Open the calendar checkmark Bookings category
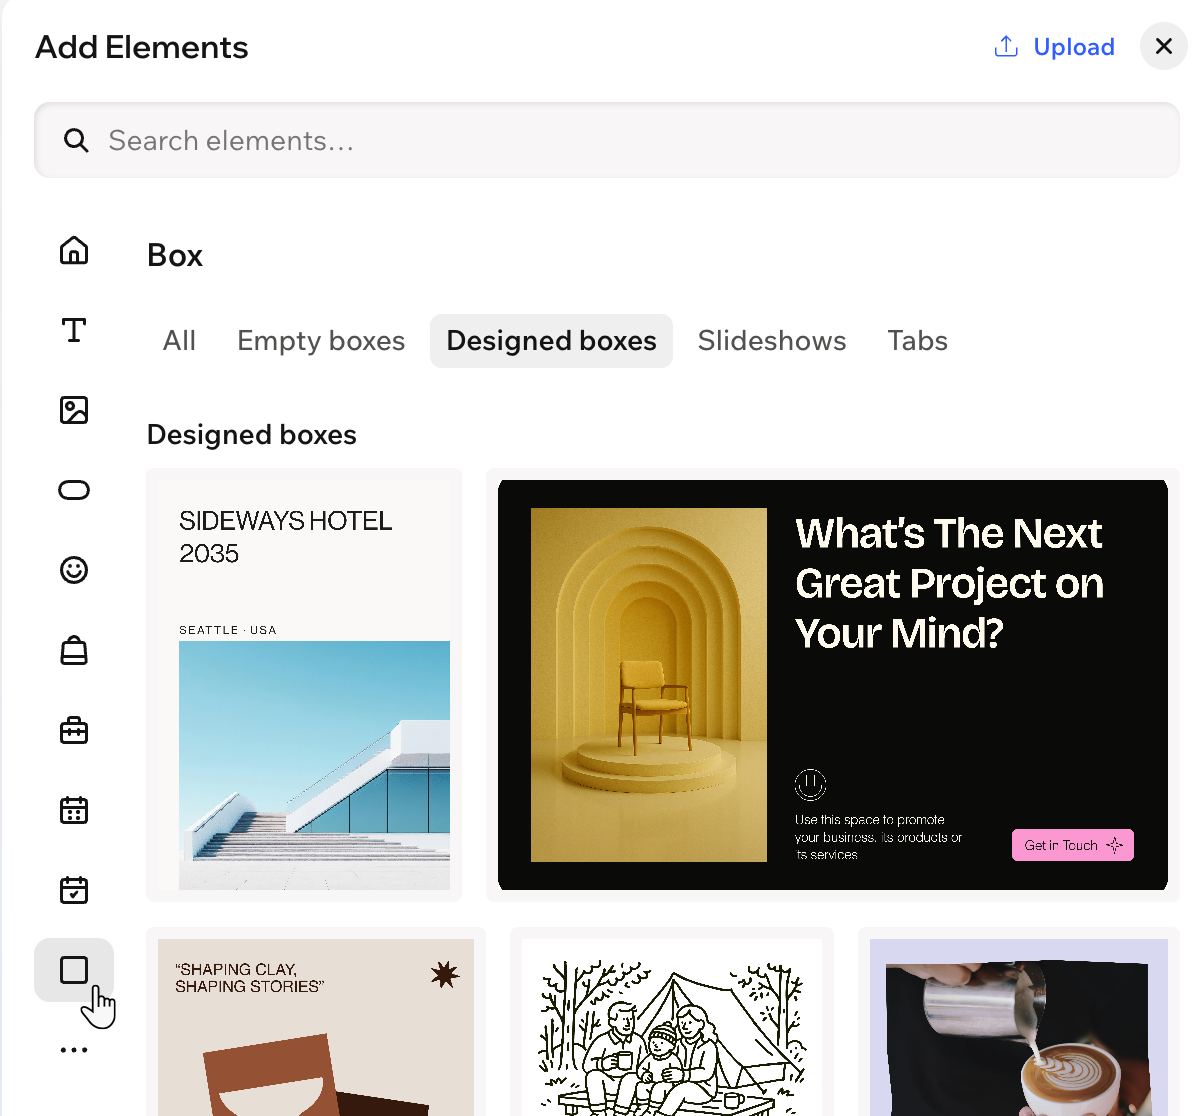1202x1116 pixels. pyautogui.click(x=74, y=890)
